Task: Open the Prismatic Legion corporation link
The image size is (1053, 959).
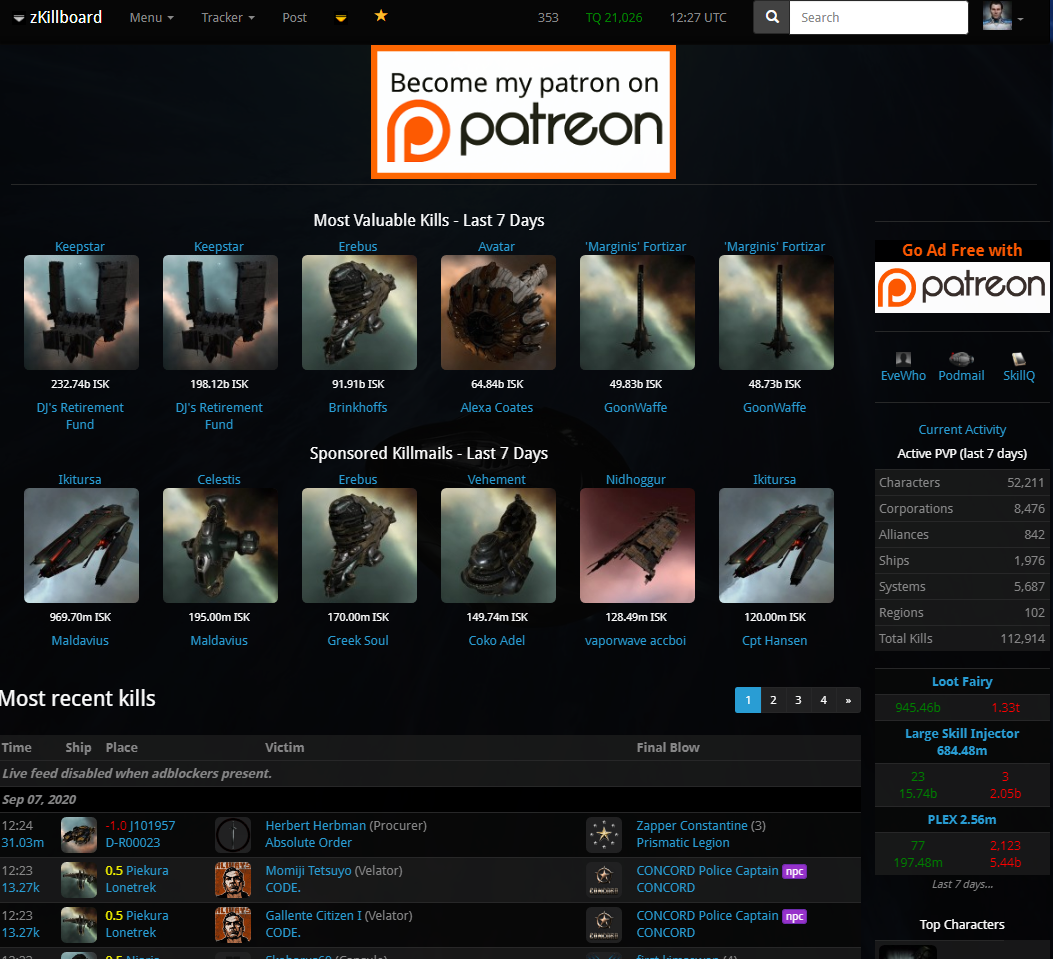Action: point(682,843)
